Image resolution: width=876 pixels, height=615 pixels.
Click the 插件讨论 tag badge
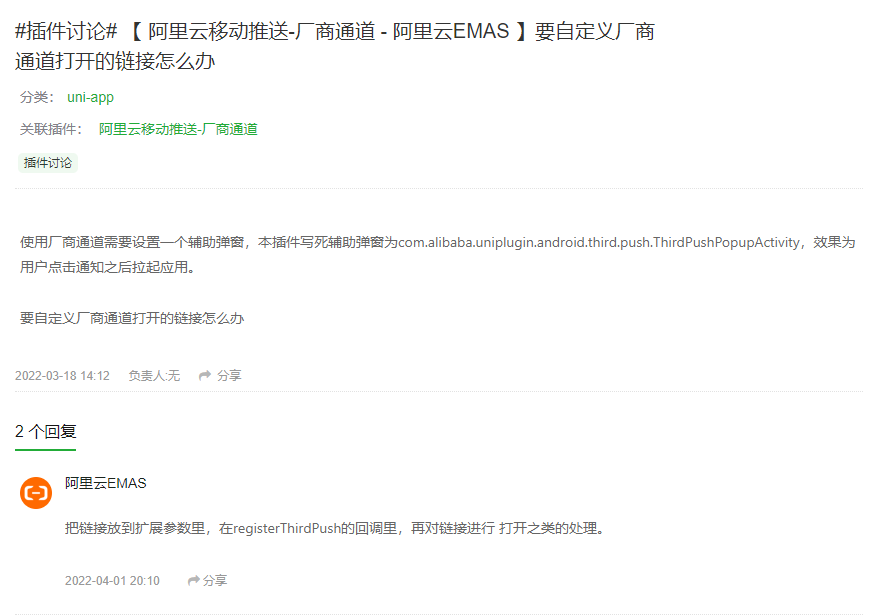[46, 162]
